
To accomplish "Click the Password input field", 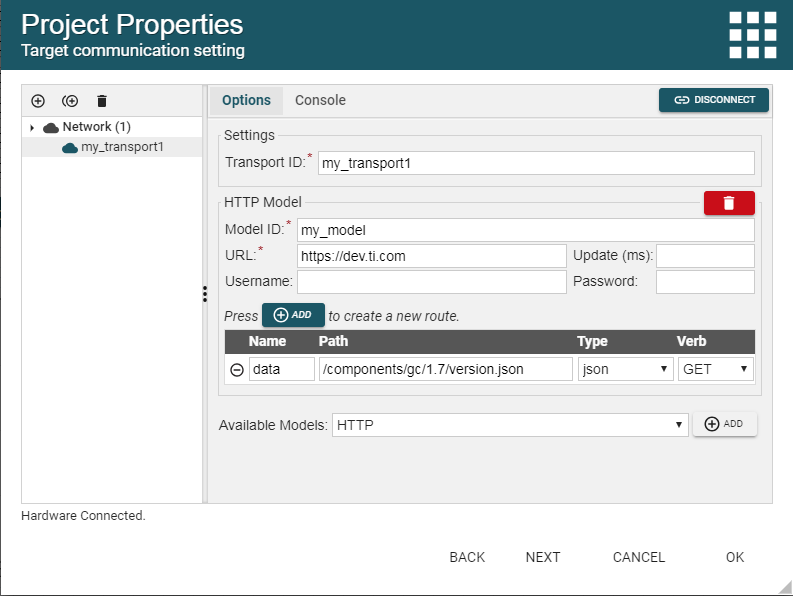I will (705, 282).
